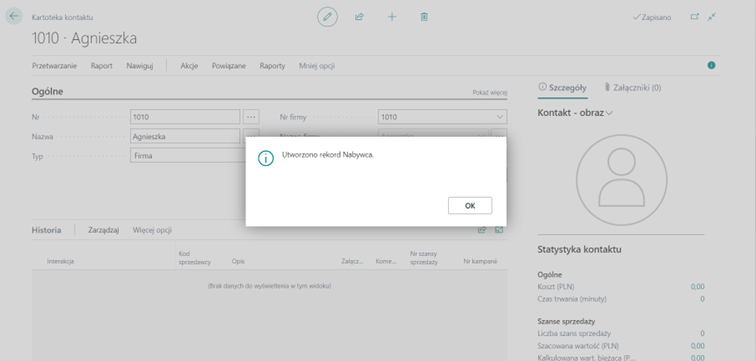Open card in new window icon
This screenshot has height=361, width=756.
pos(694,17)
